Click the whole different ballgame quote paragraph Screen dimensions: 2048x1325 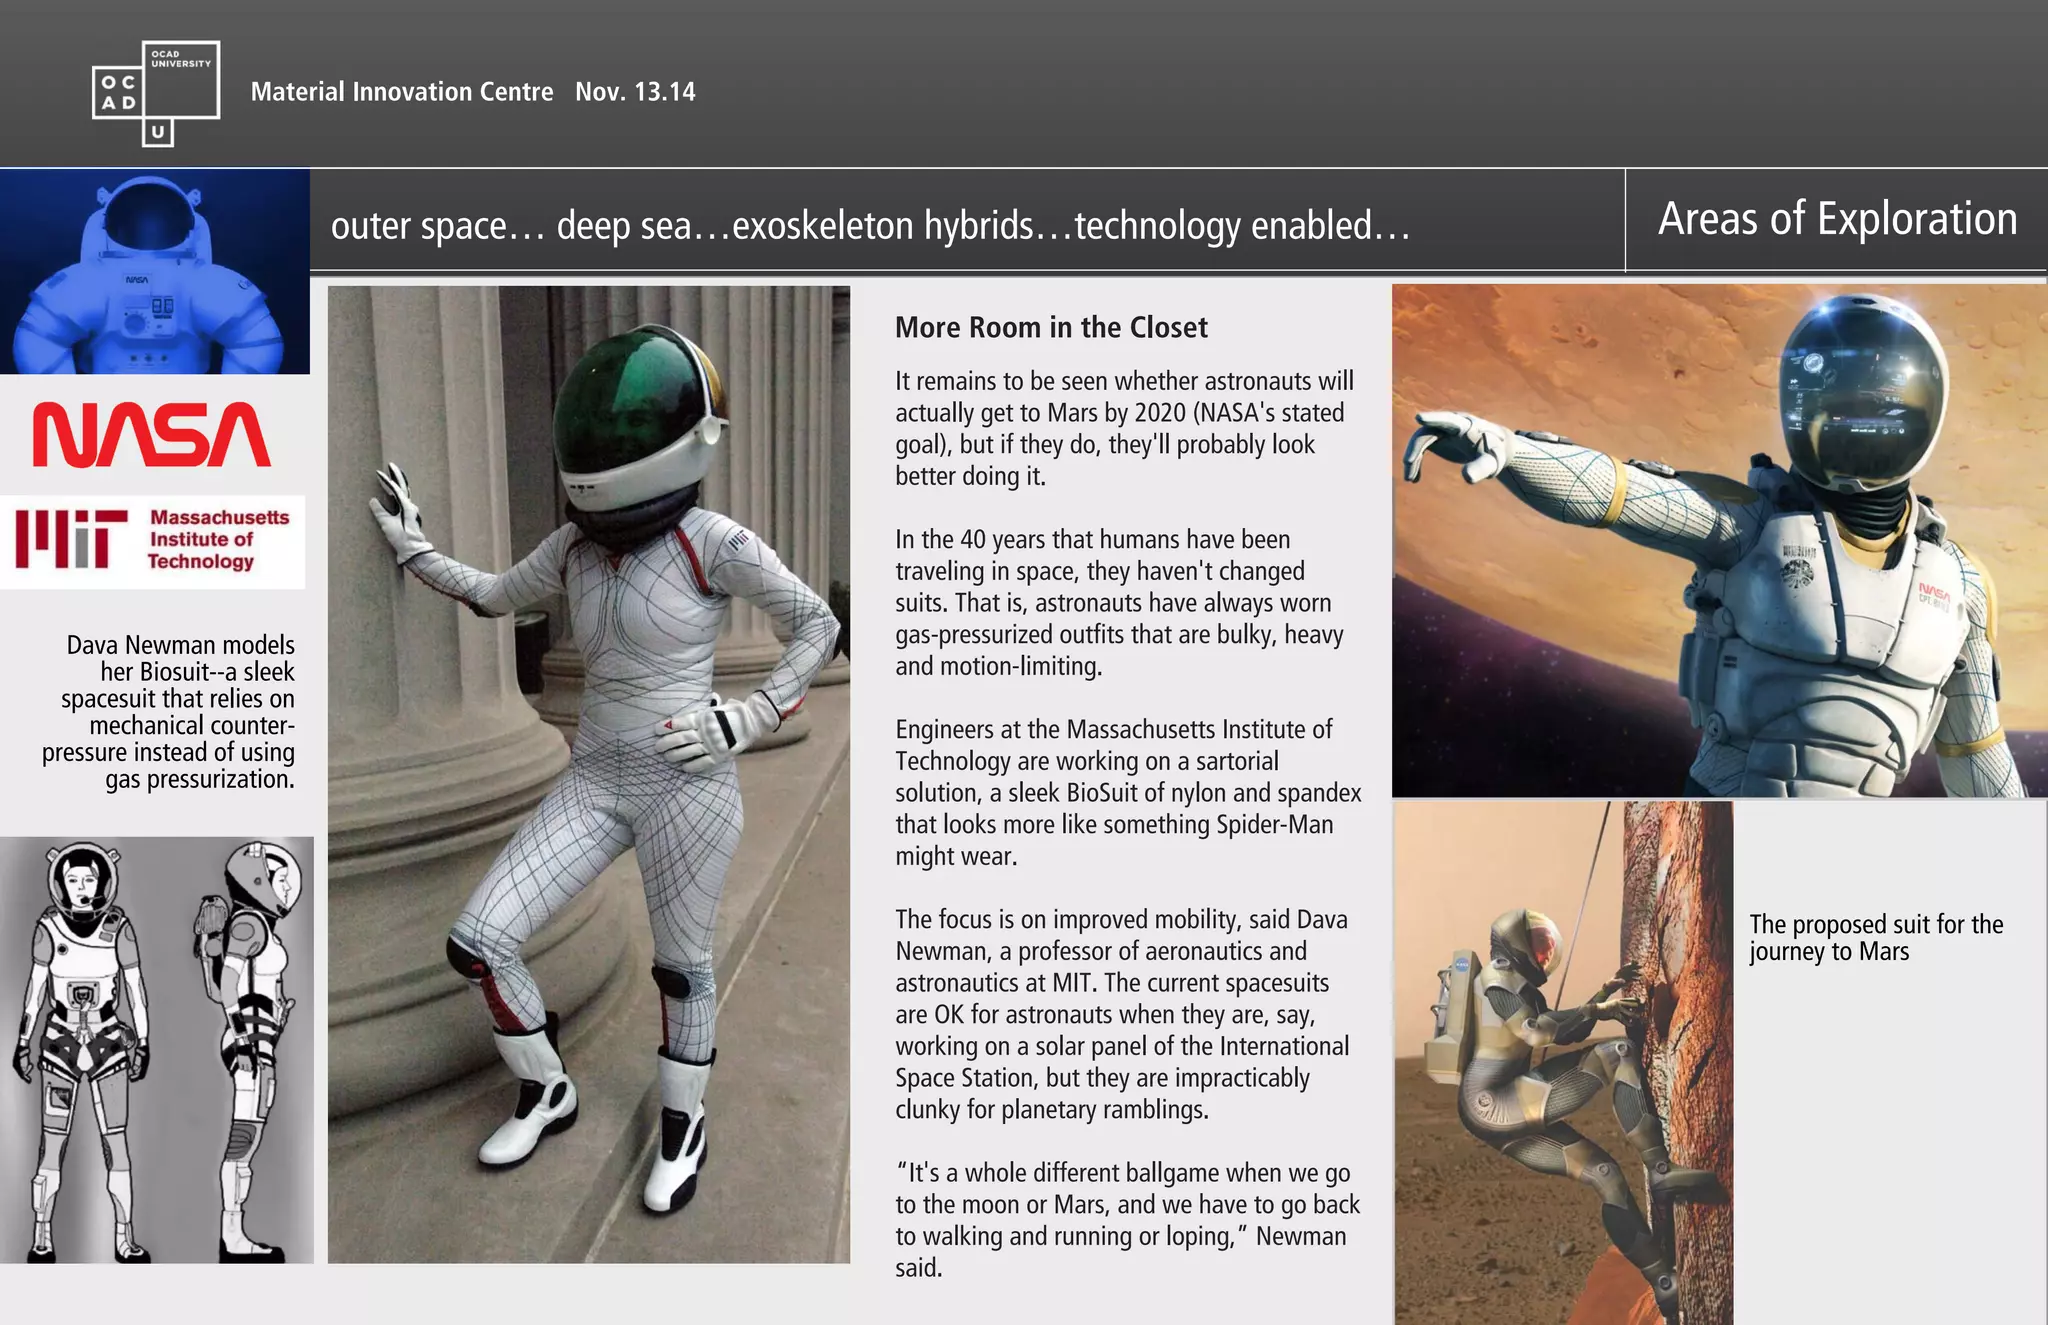1127,1219
